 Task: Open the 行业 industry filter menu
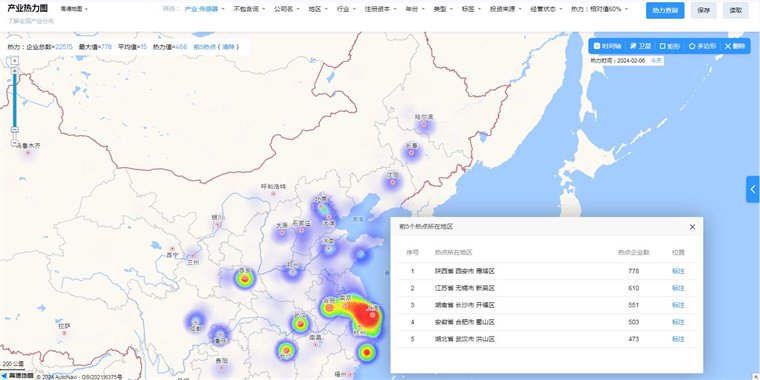pos(346,9)
